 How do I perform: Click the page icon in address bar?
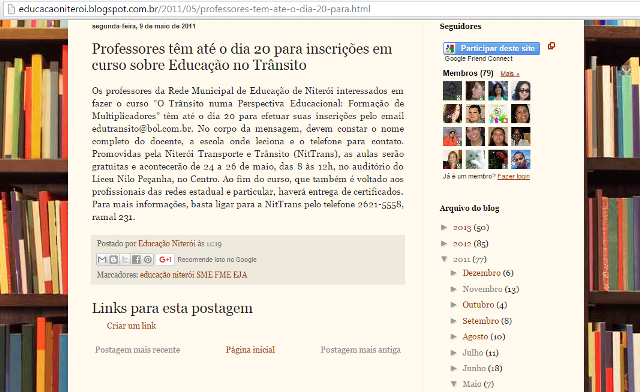click(x=11, y=9)
